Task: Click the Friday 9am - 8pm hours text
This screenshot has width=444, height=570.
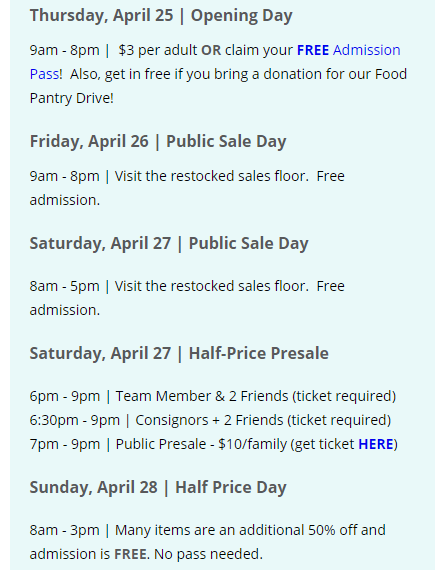Action: coord(64,176)
